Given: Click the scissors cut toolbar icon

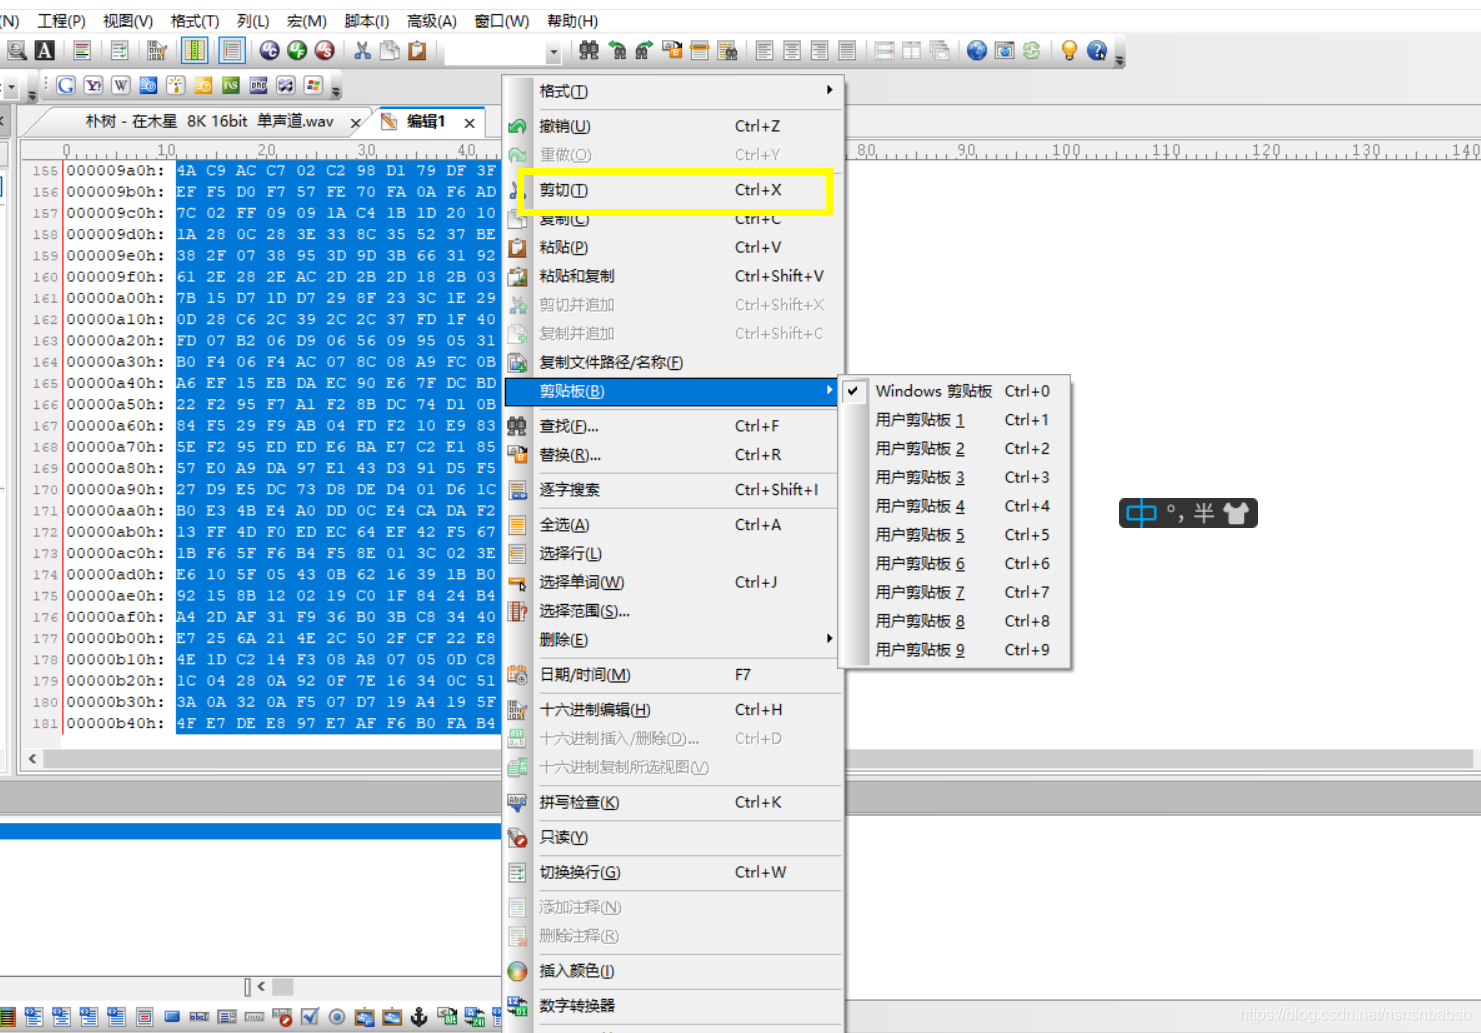Looking at the screenshot, I should (362, 50).
